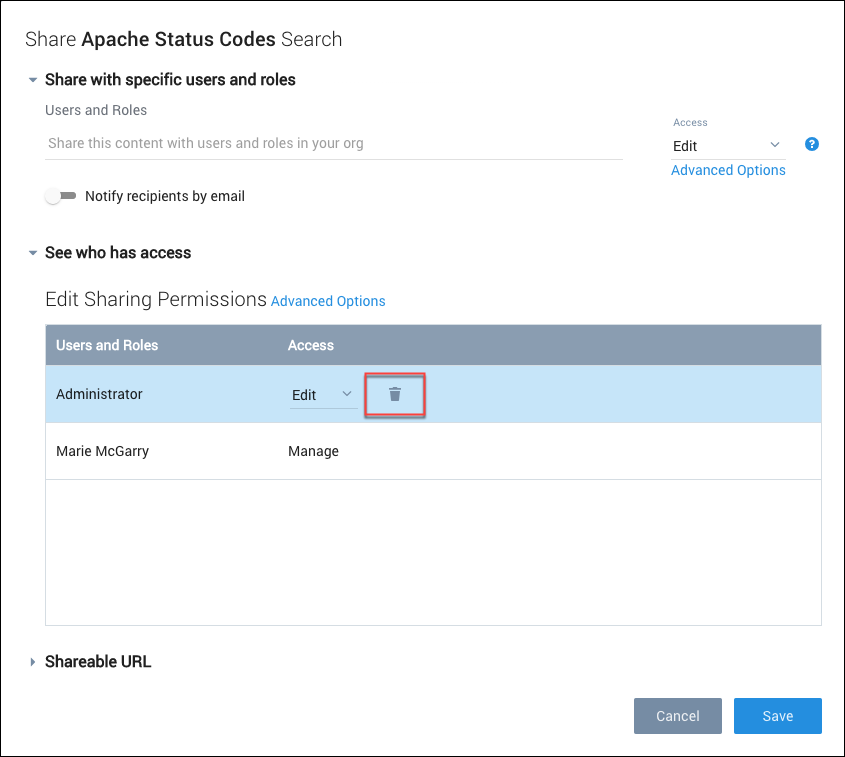Image resolution: width=845 pixels, height=757 pixels.
Task: Collapse the See who has access section
Action: click(x=33, y=253)
